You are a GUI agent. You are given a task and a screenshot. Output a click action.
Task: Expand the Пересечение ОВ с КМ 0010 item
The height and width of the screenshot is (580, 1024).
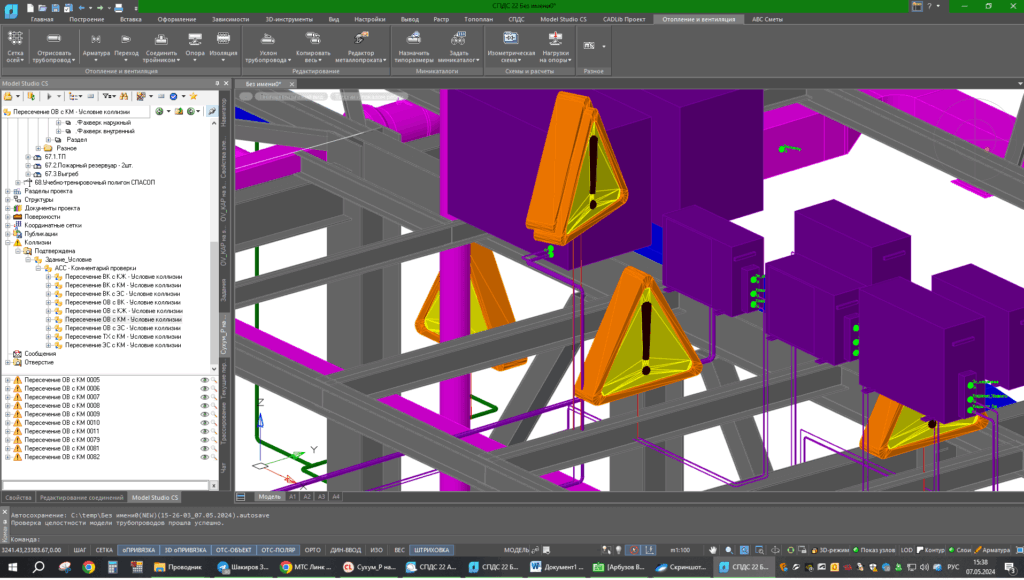click(8, 422)
